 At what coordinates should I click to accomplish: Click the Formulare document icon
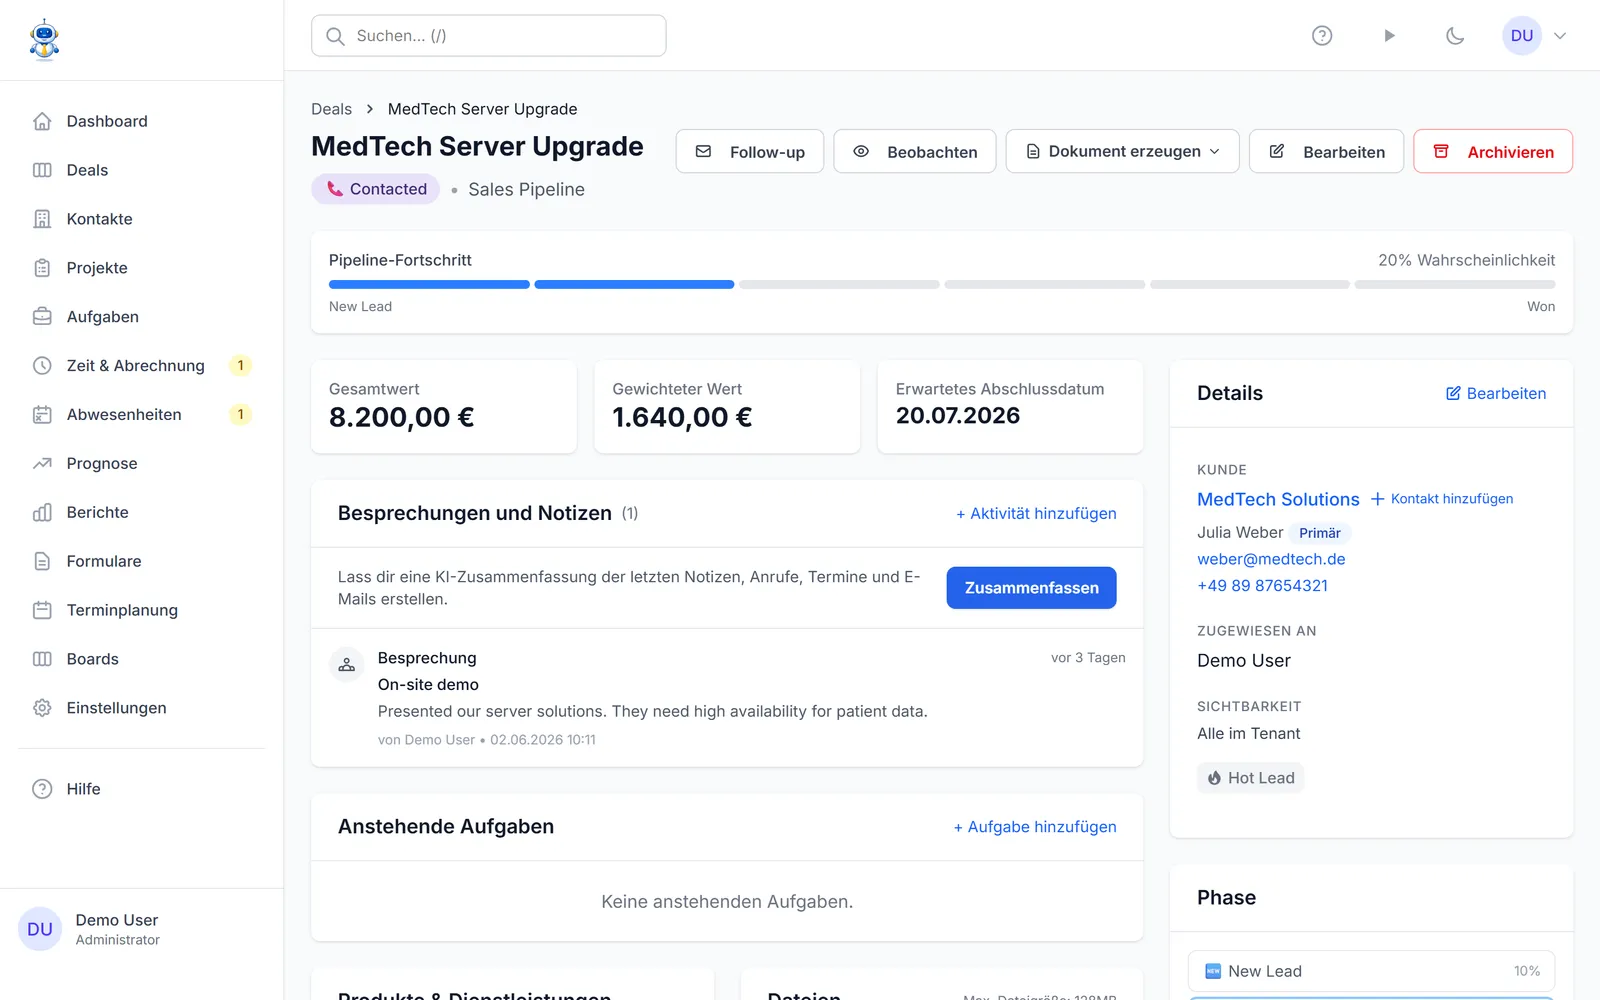pos(42,562)
